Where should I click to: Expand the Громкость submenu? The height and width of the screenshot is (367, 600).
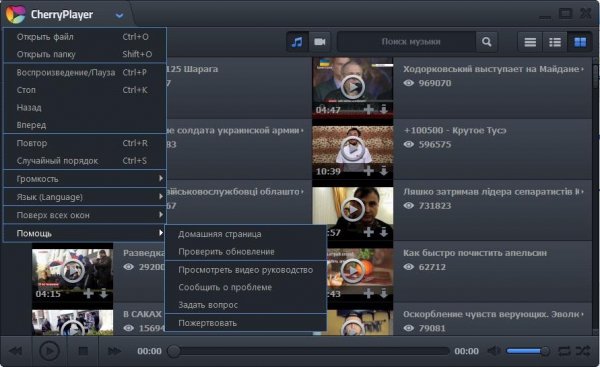coord(85,179)
